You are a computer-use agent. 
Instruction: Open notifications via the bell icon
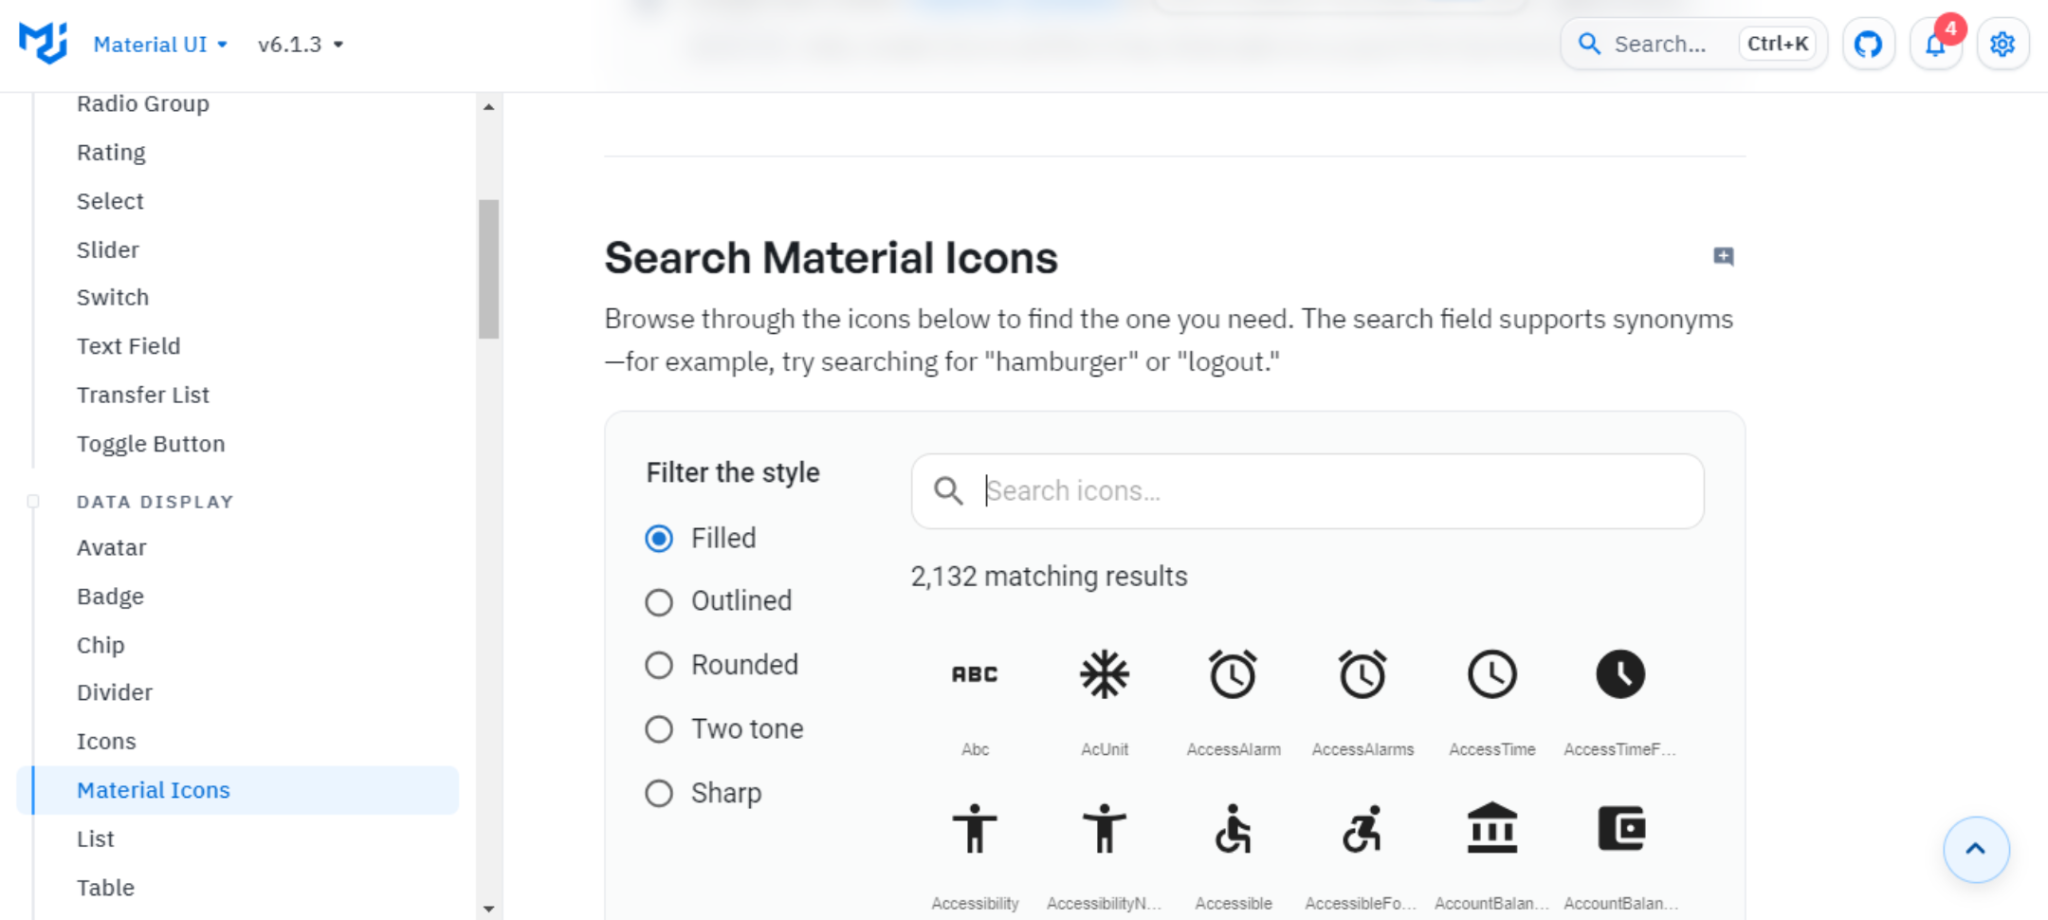point(1936,44)
